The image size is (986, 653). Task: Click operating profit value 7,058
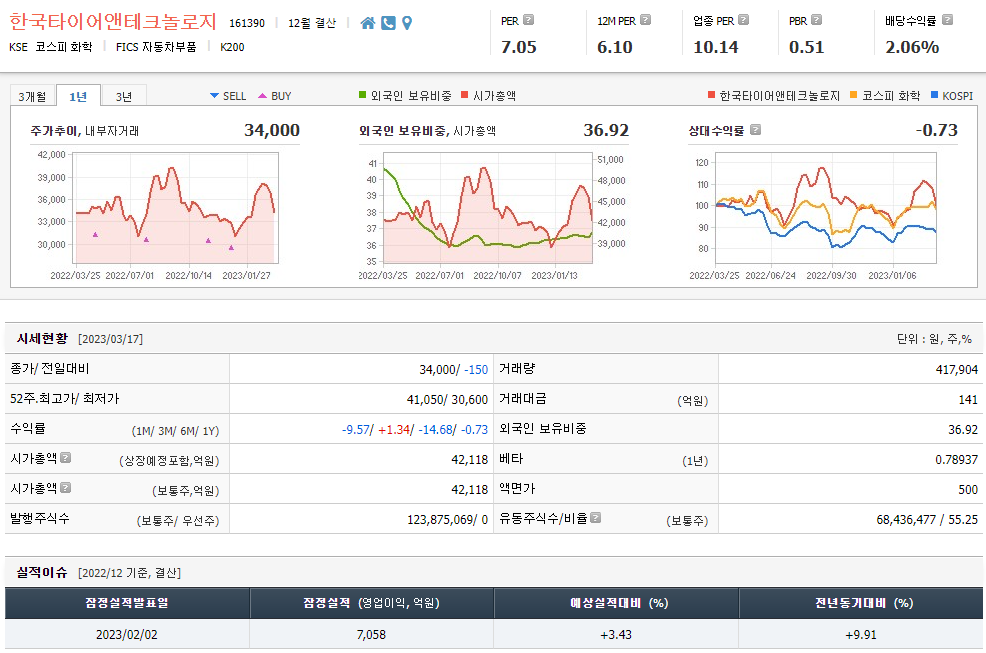tap(371, 635)
